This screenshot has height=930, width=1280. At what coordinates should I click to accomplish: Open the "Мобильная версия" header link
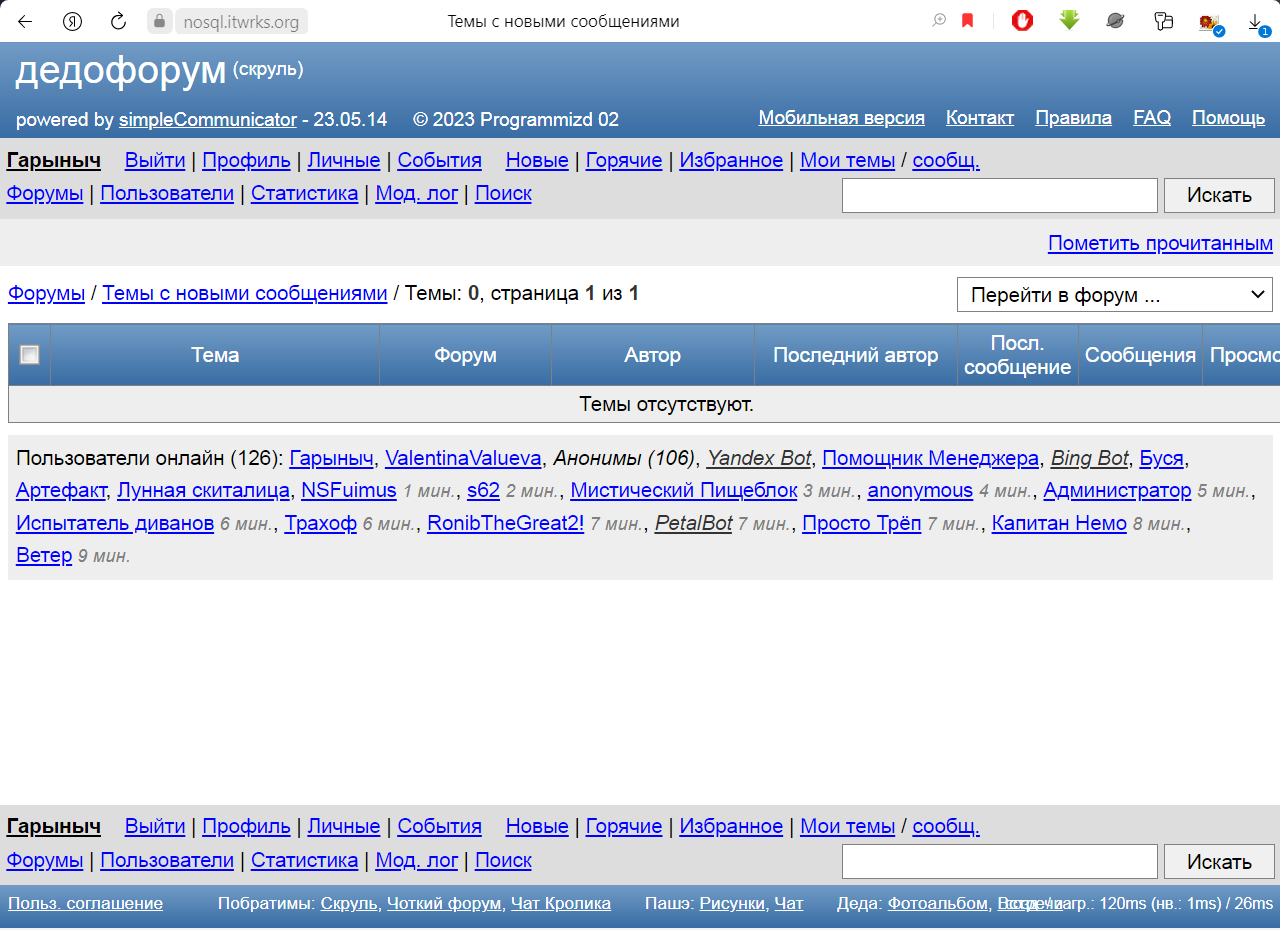pos(841,118)
